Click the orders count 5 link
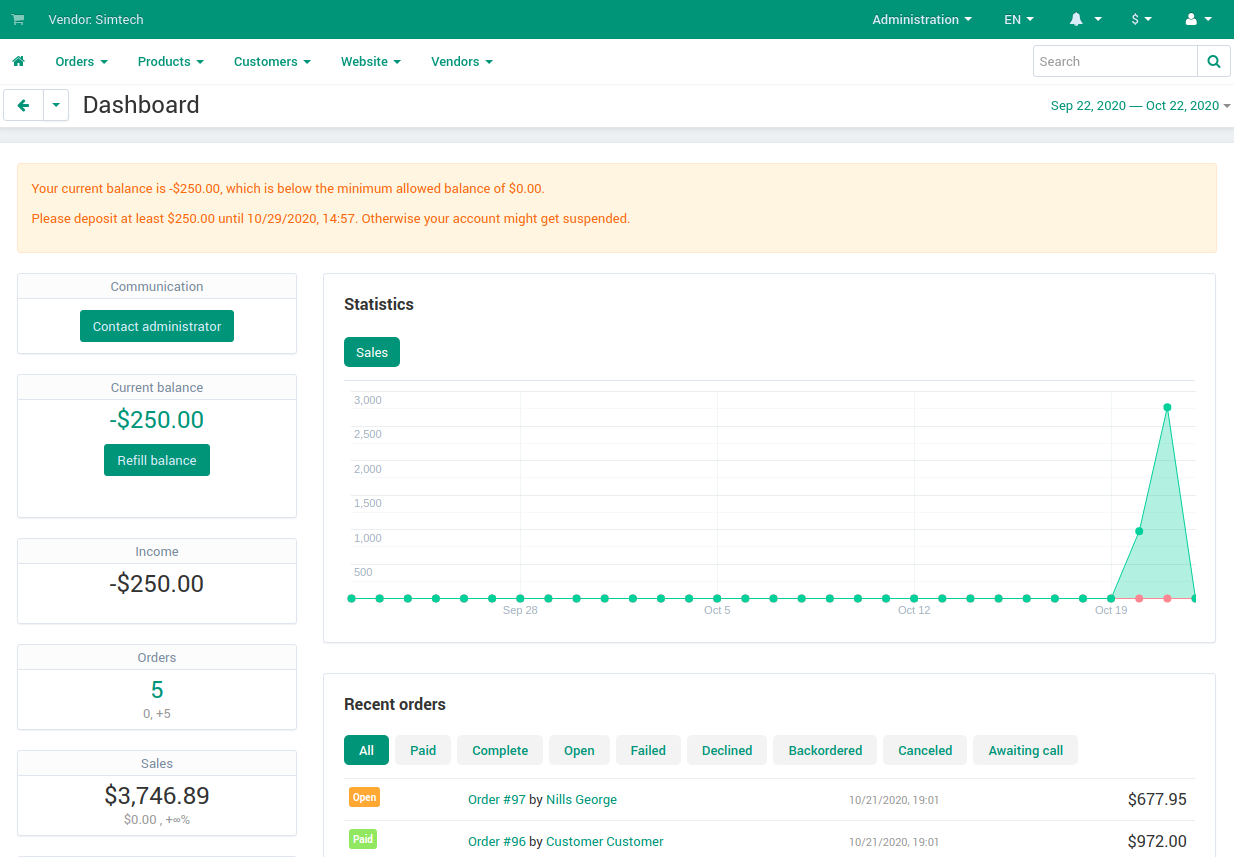1234x857 pixels. pyautogui.click(x=157, y=690)
